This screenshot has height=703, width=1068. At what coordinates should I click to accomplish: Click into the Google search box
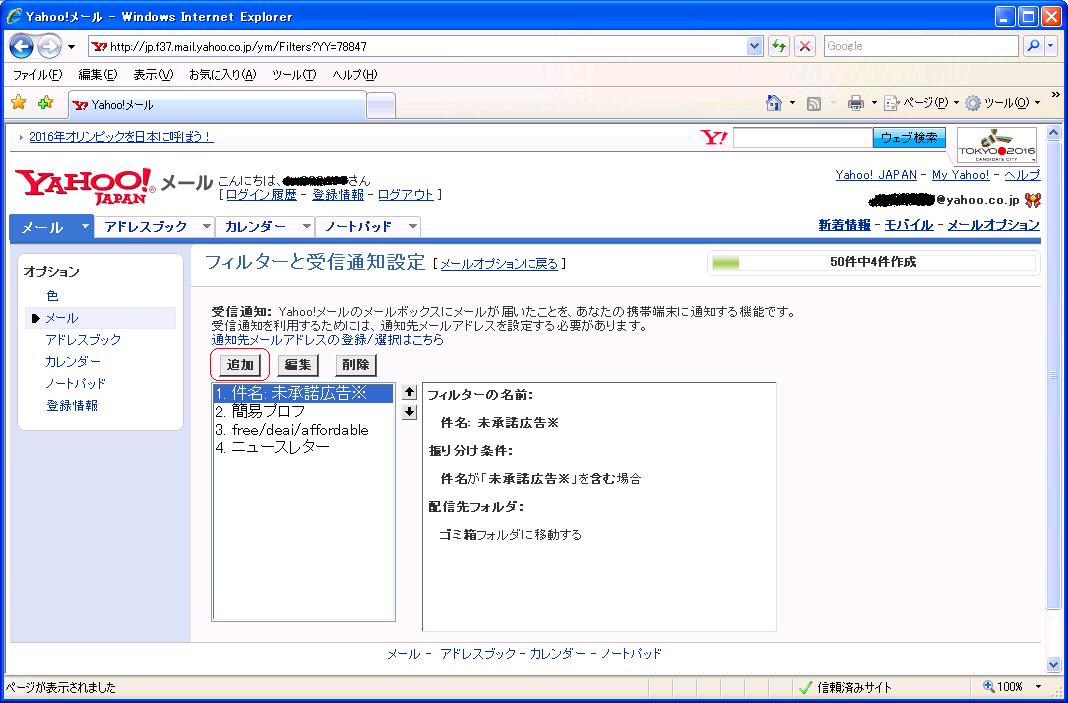[x=923, y=46]
